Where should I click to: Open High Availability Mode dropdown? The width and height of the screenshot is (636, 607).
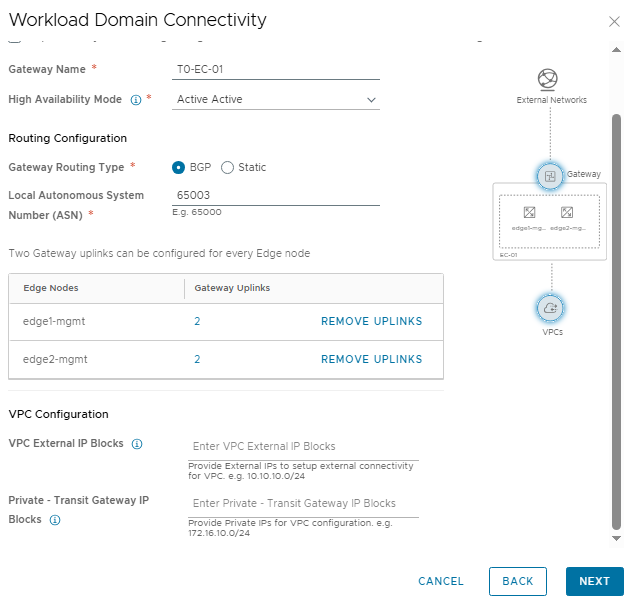(x=276, y=100)
